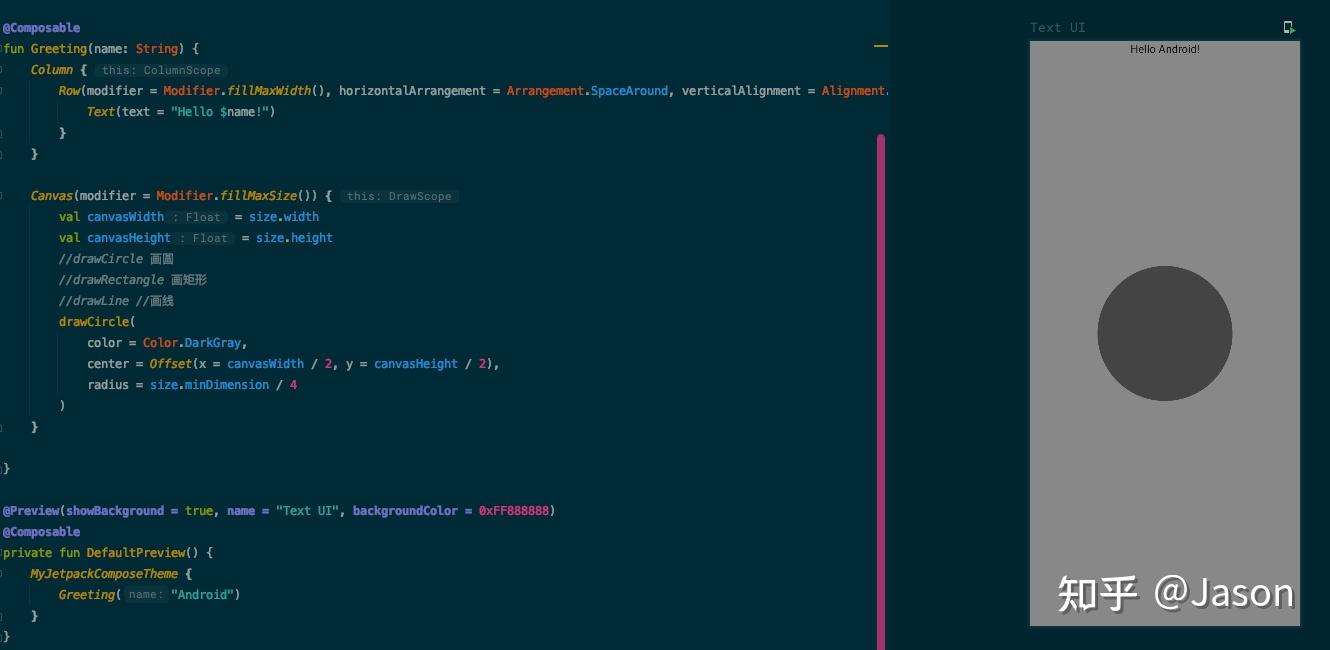This screenshot has width=1330, height=650.
Task: Click the Hello Android! text in preview
Action: [x=1165, y=49]
